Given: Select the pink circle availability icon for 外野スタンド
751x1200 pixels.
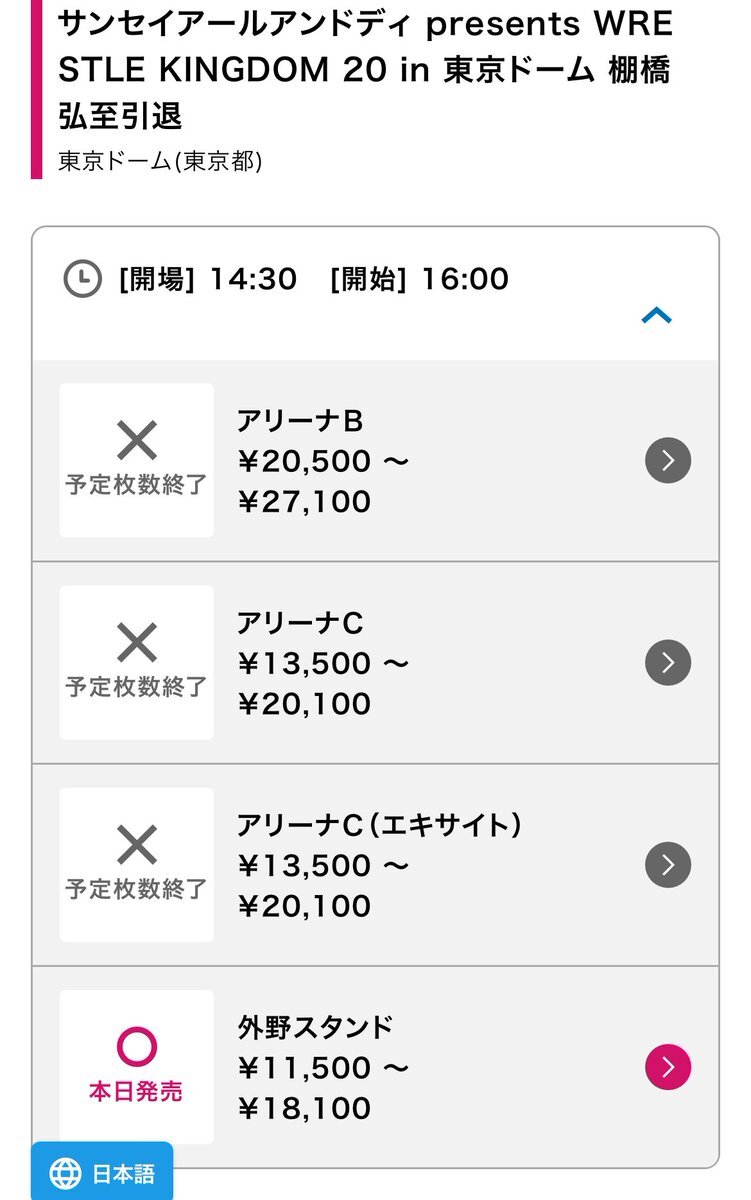Looking at the screenshot, I should tap(137, 1046).
